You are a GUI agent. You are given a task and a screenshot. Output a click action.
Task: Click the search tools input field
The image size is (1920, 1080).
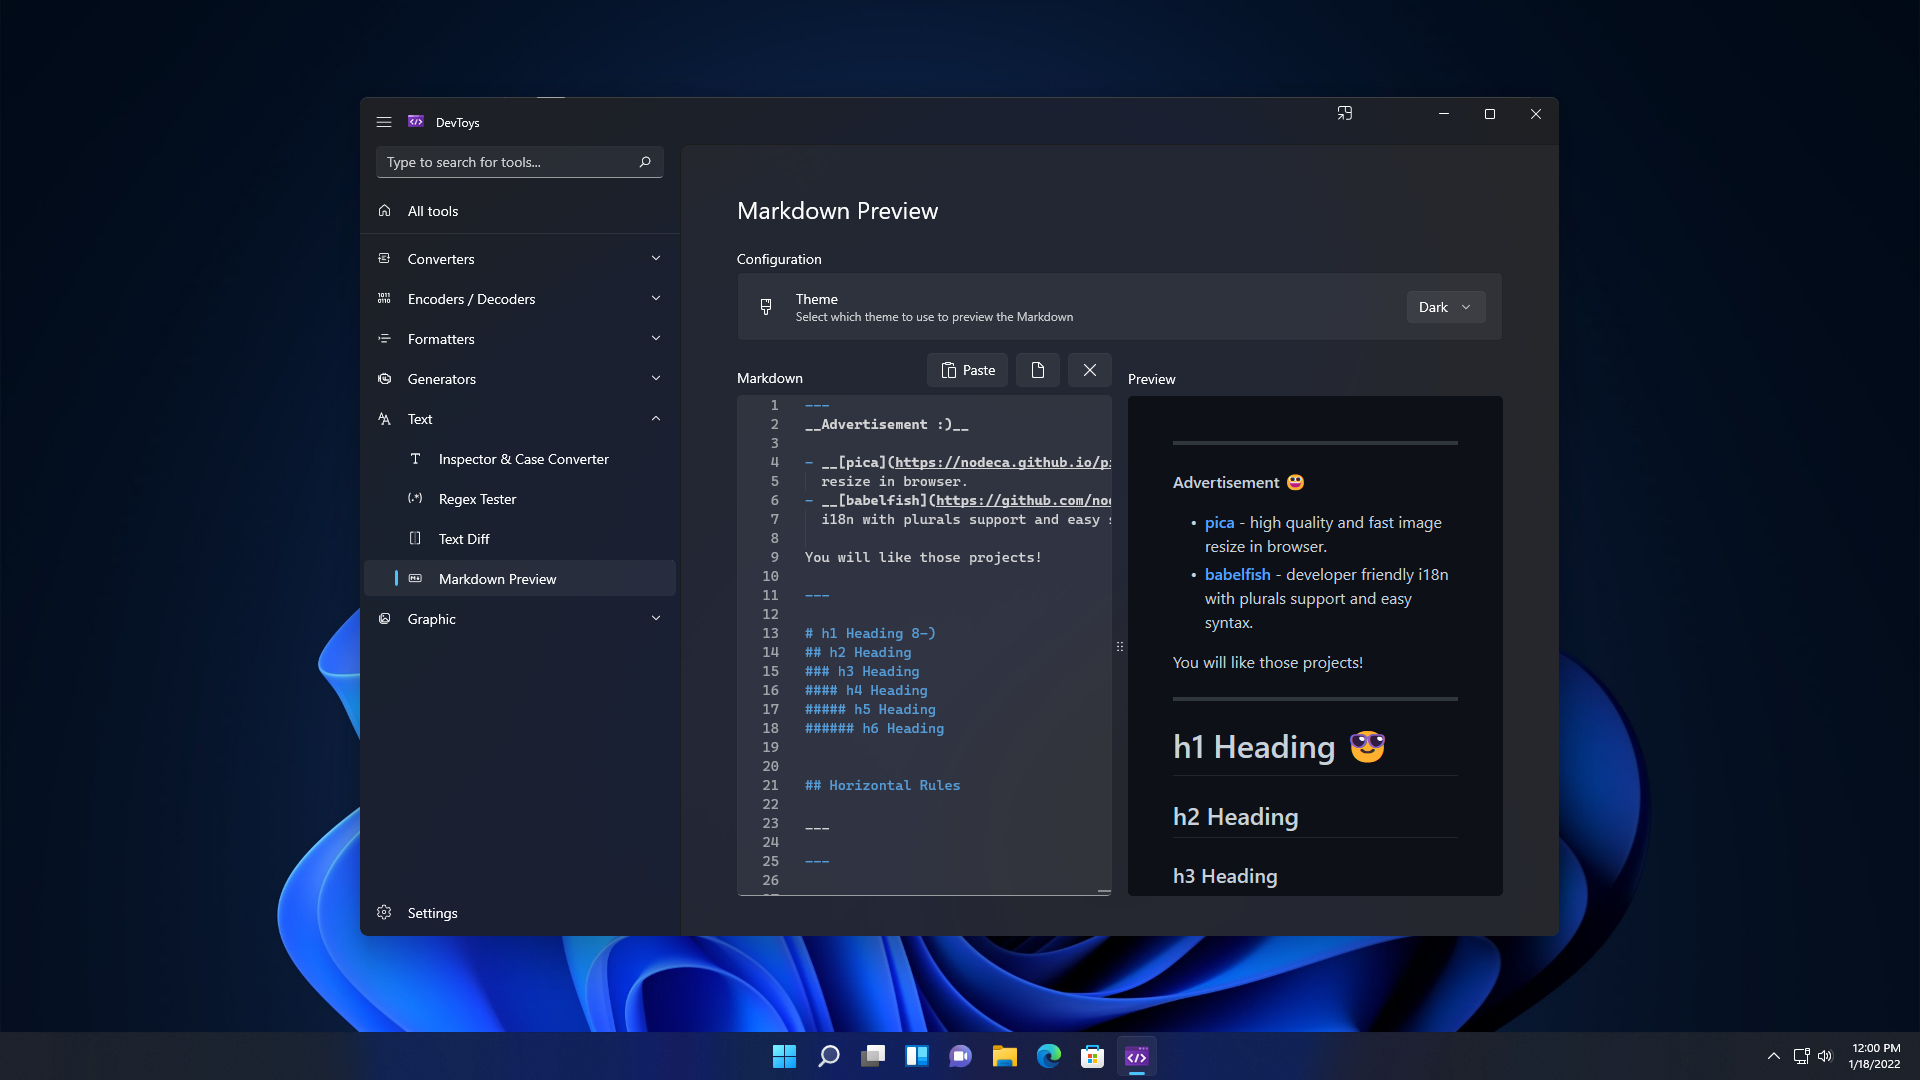pos(516,161)
